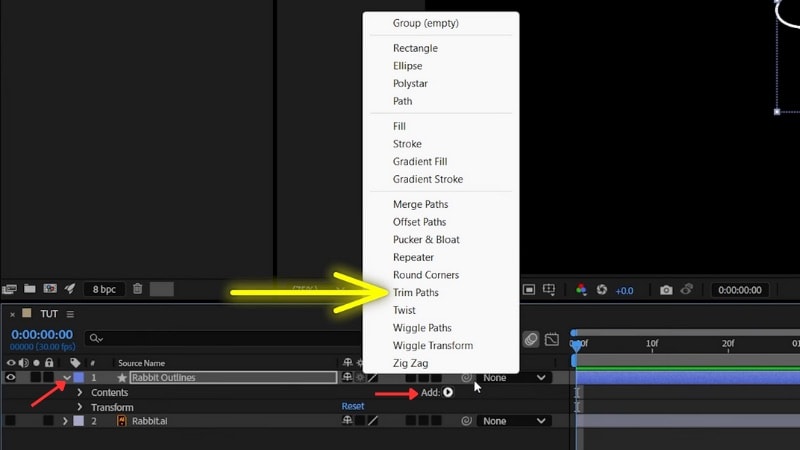
Task: Choose Wiggle Transform in Add menu
Action: pyautogui.click(x=433, y=345)
